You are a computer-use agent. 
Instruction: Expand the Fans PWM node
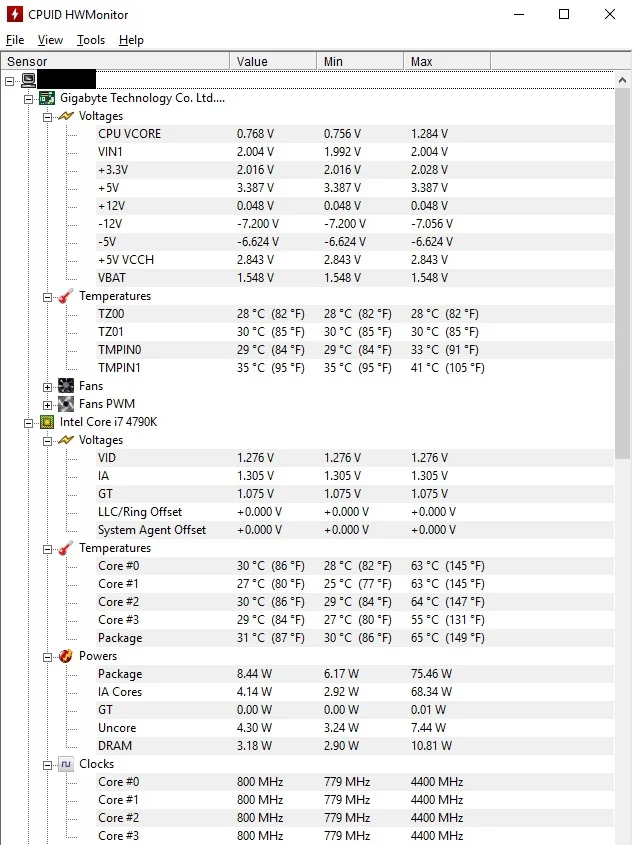(47, 405)
